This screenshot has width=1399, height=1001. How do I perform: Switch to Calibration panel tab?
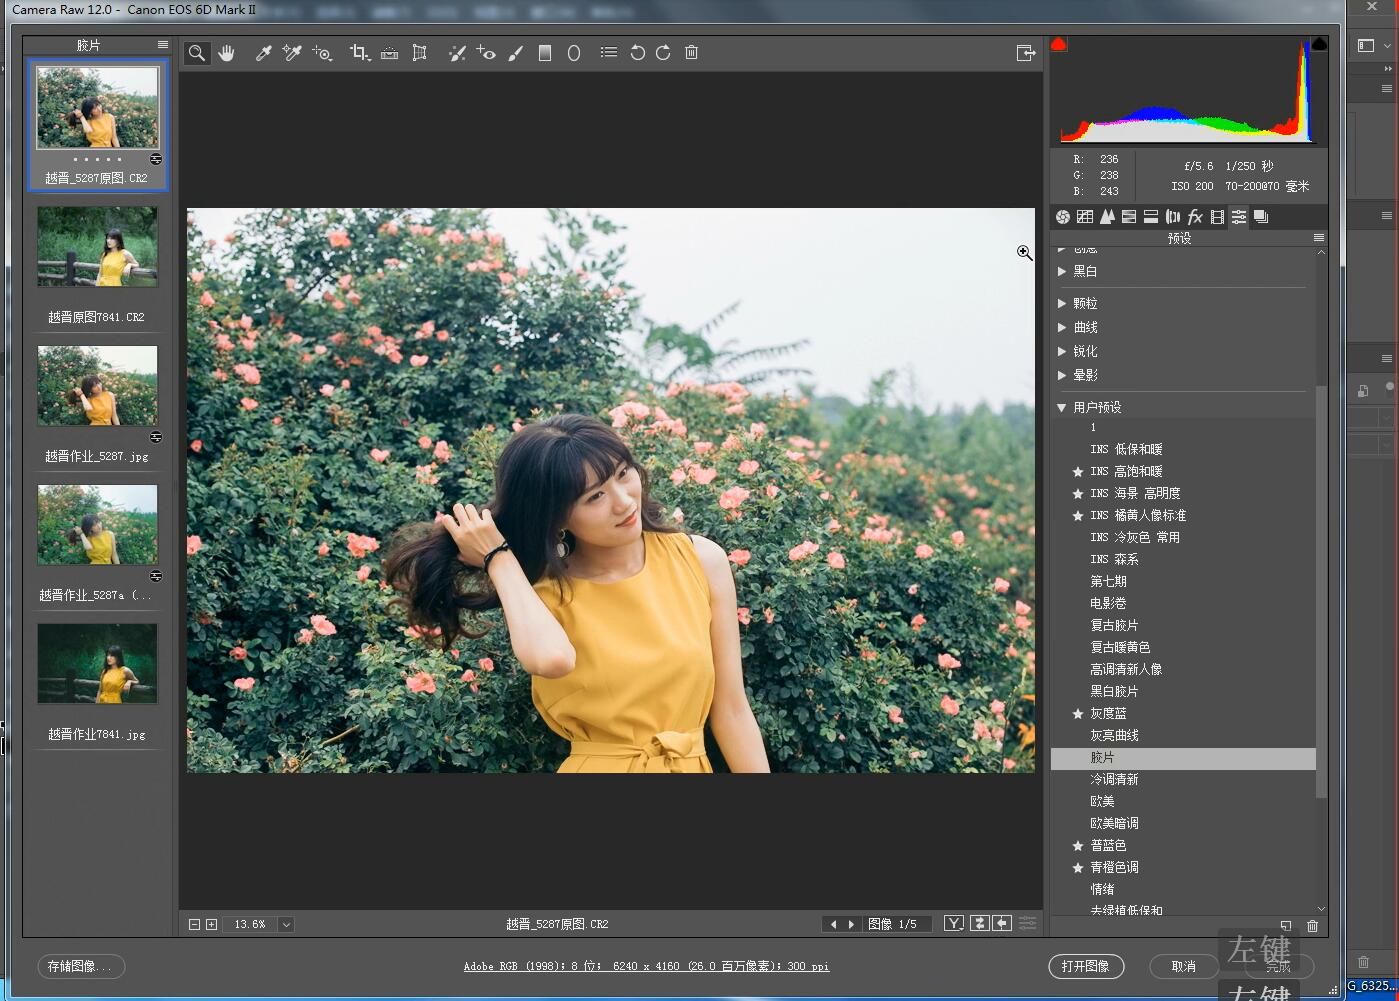1217,216
